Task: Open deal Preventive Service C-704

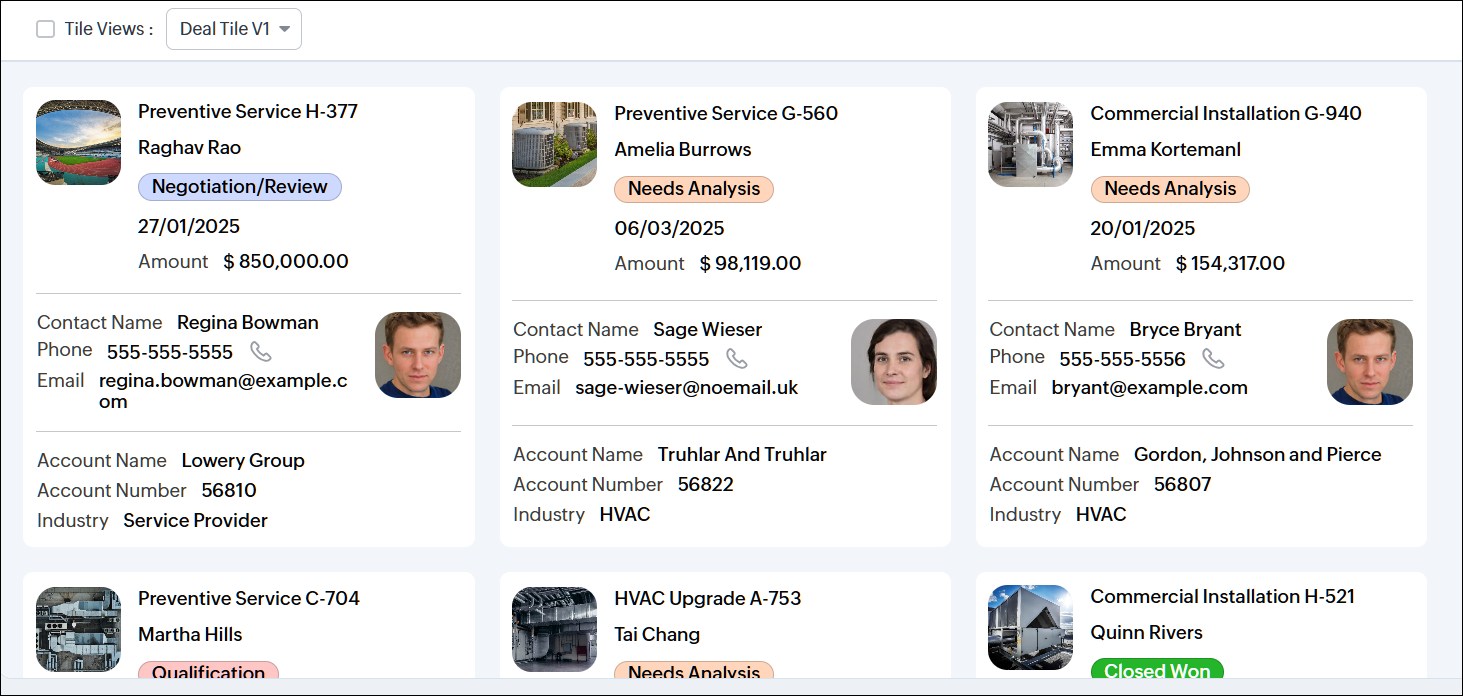Action: coord(249,598)
